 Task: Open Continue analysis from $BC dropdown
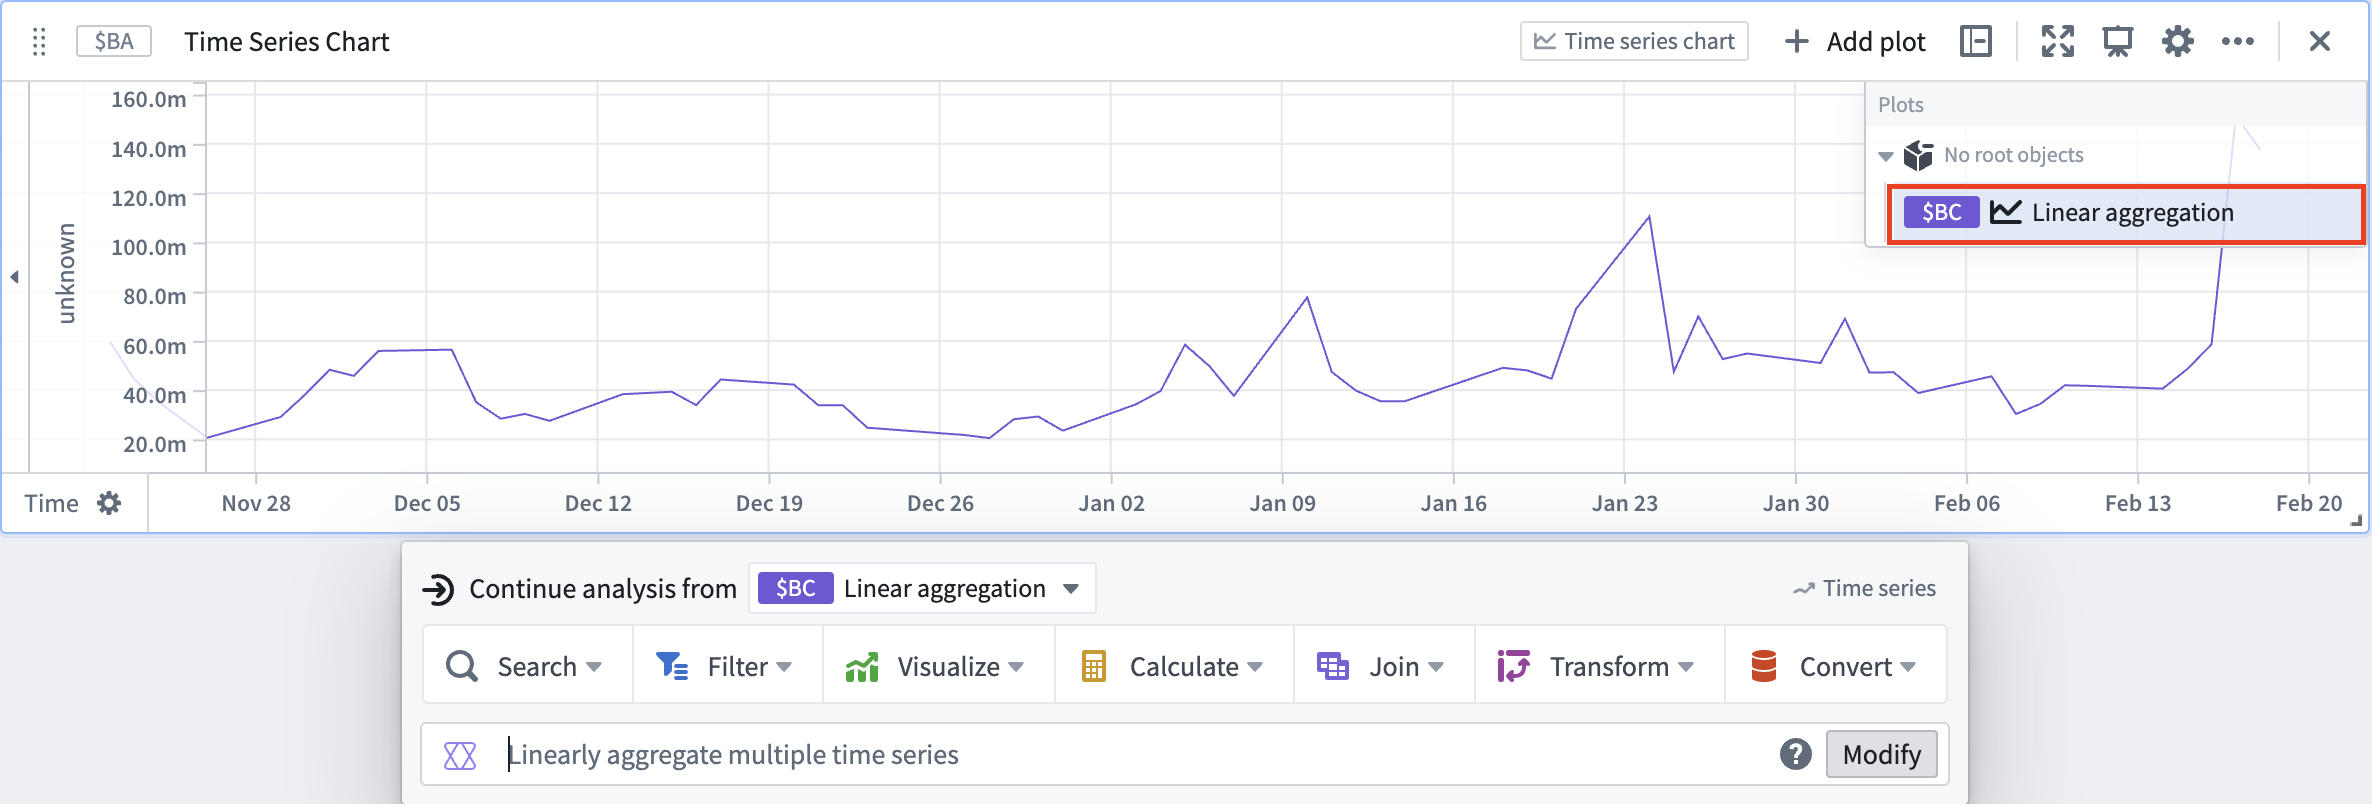tap(922, 588)
